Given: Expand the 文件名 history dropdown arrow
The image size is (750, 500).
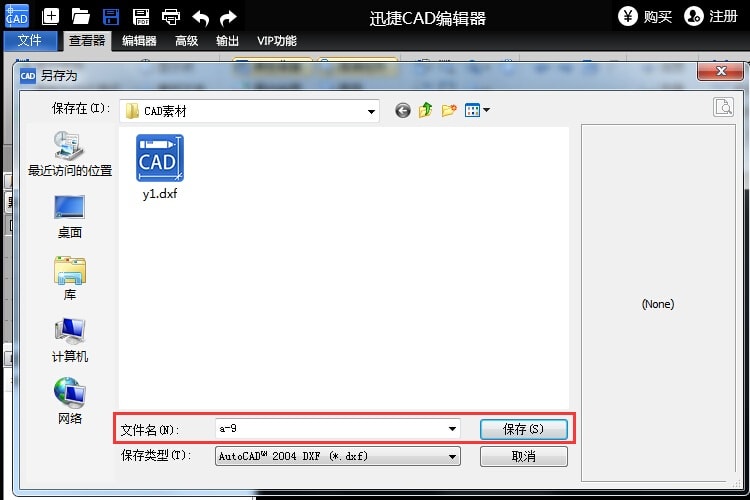Looking at the screenshot, I should point(452,429).
